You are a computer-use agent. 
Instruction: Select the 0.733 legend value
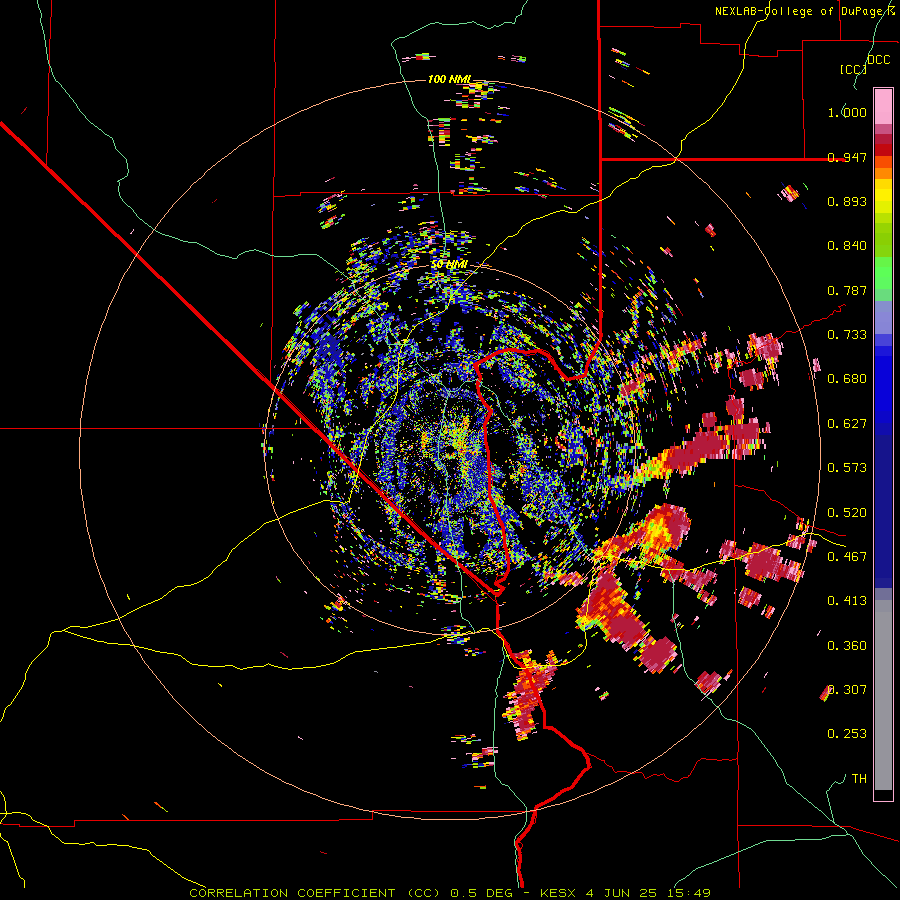pos(847,335)
